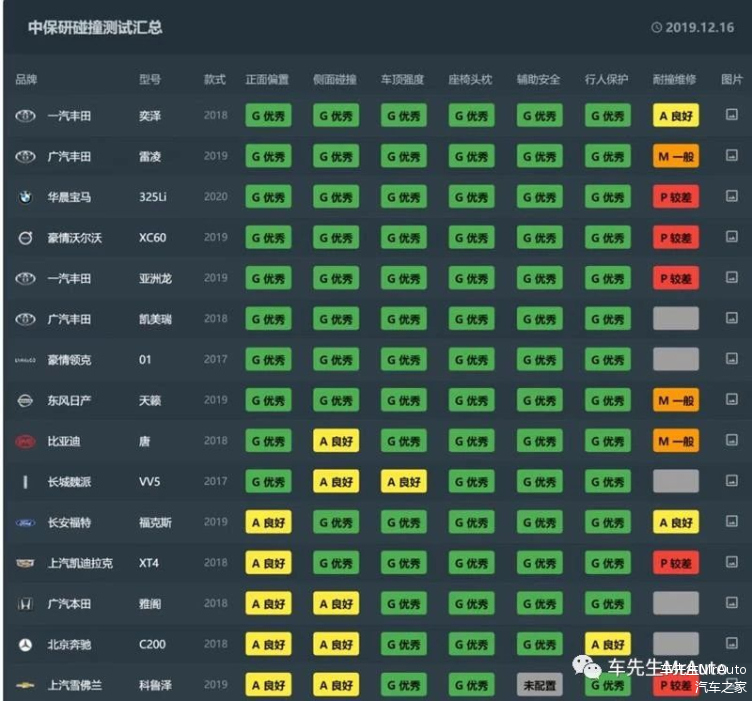Click the WEY logo beside 长城魏派
Viewport: 752px width, 701px height.
coord(25,482)
